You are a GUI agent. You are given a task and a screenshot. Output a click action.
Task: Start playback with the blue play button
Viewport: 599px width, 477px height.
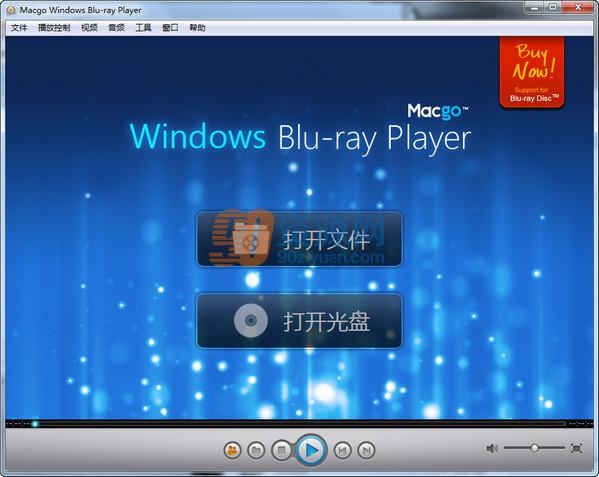pyautogui.click(x=311, y=450)
